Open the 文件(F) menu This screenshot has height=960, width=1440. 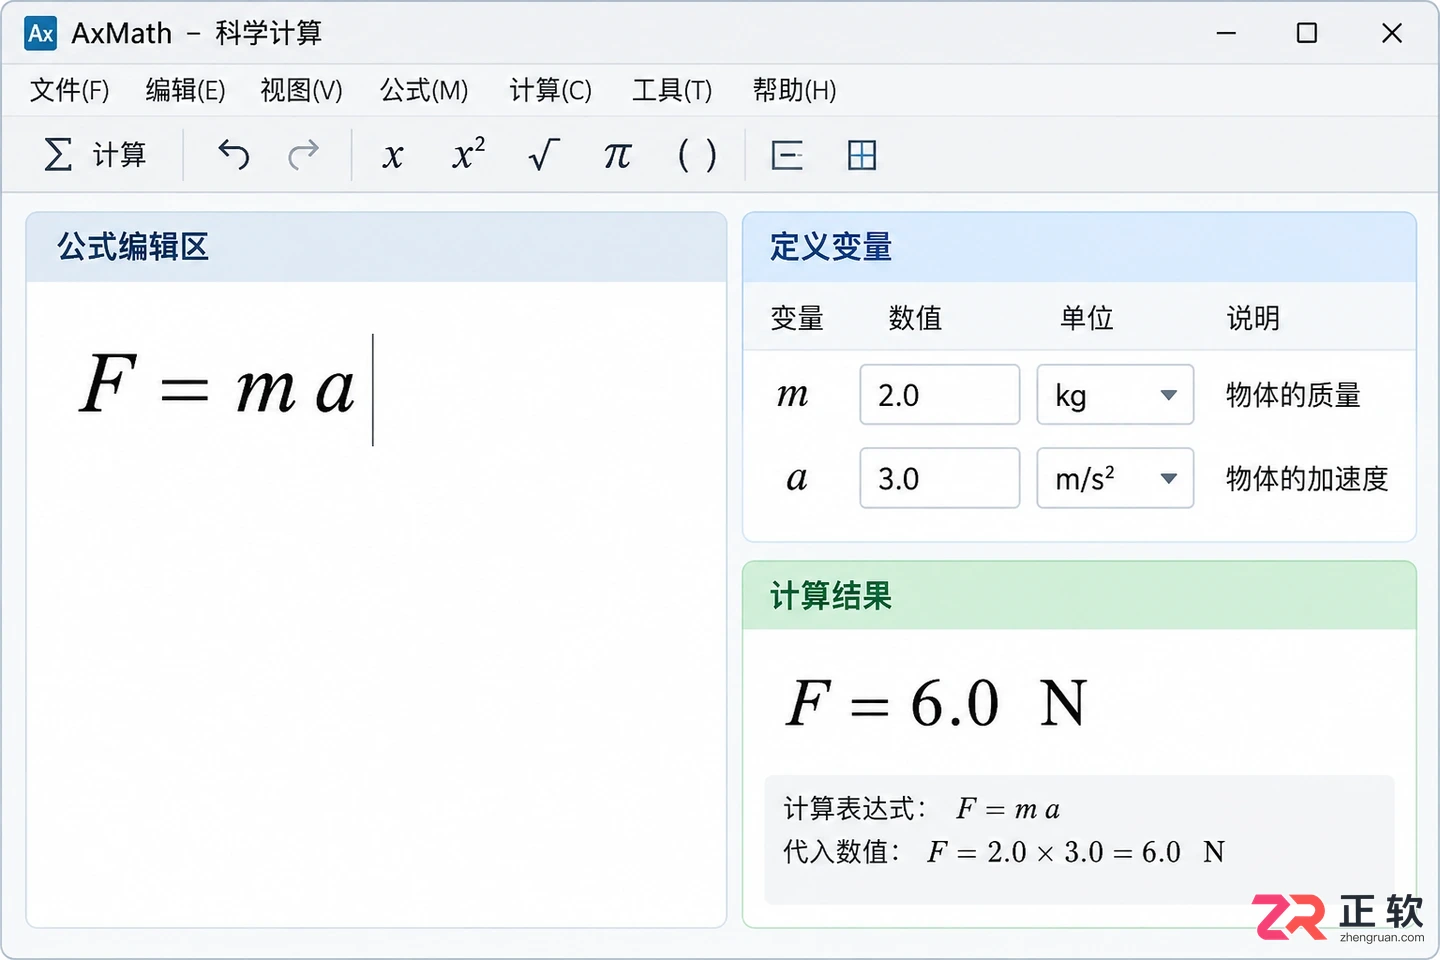[69, 90]
